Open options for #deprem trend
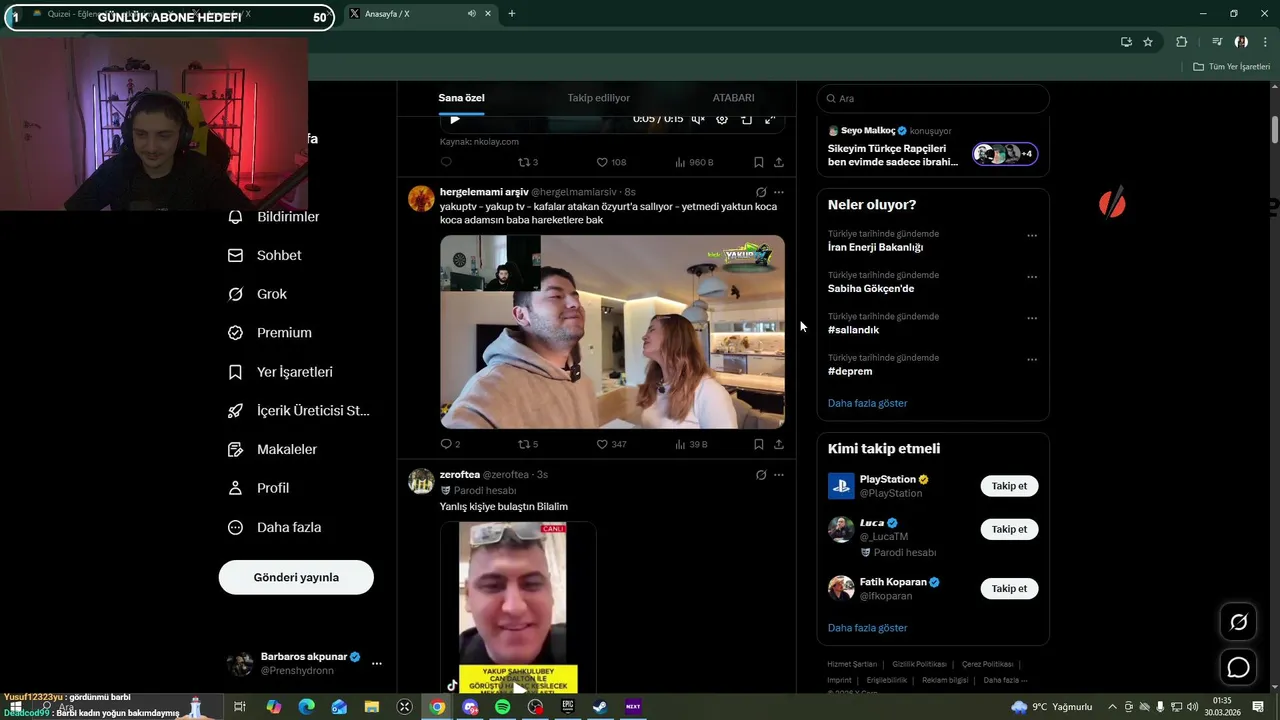The height and width of the screenshot is (720, 1280). [x=1032, y=359]
